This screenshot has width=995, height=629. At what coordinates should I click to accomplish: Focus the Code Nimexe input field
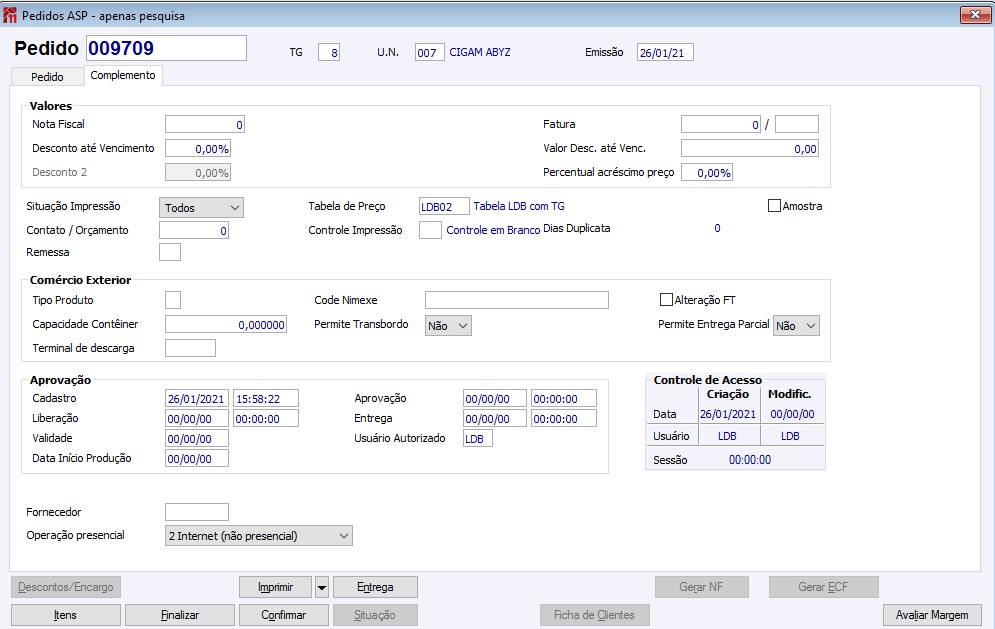[x=516, y=300]
